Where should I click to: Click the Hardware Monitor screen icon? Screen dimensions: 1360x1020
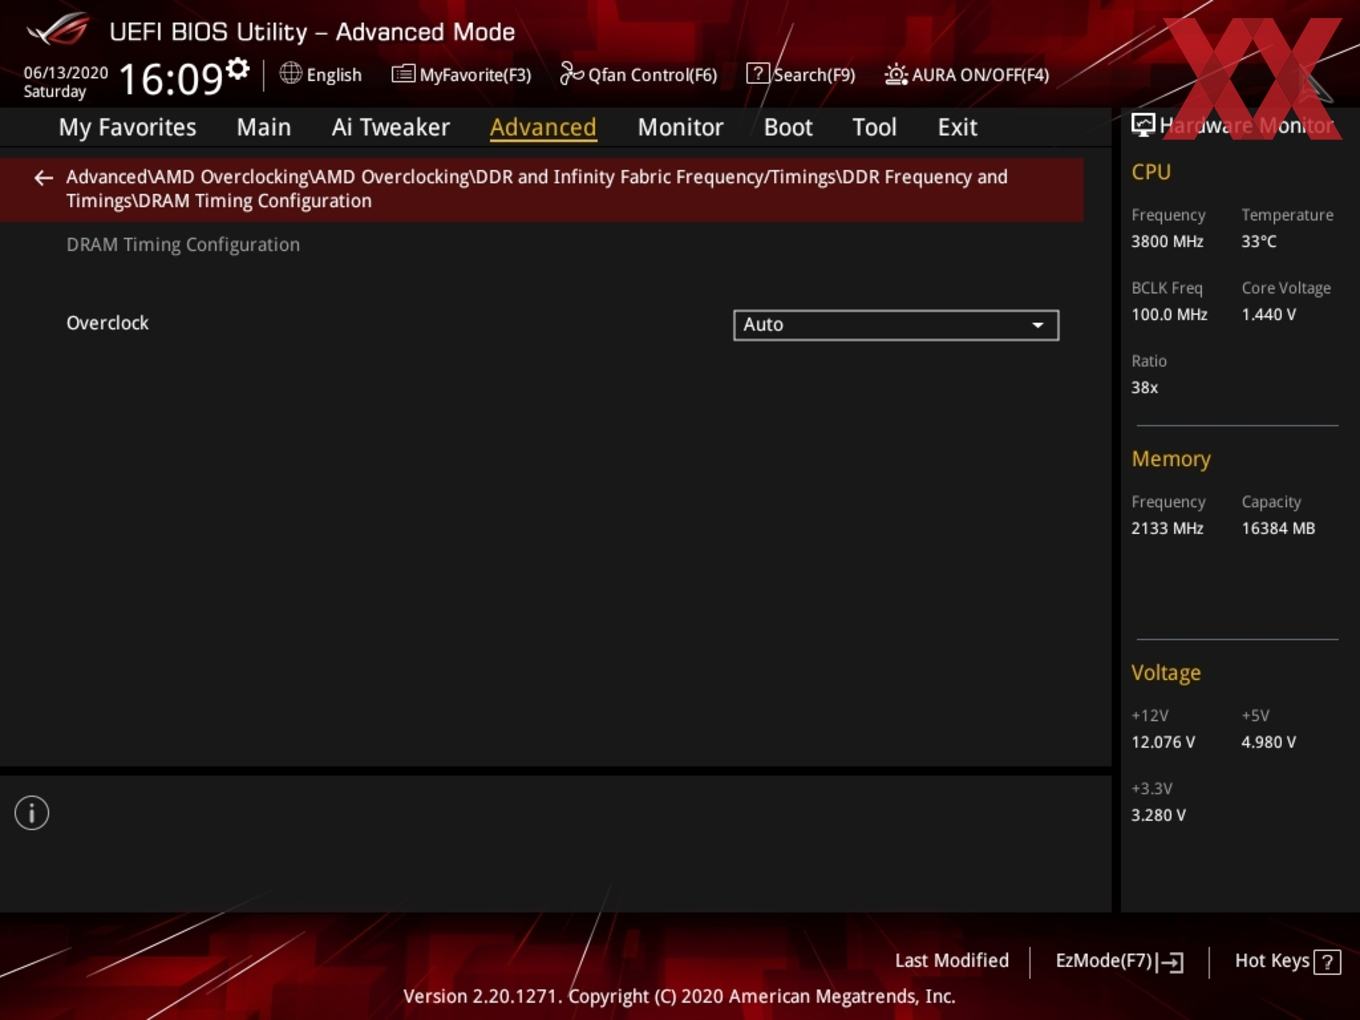(1143, 125)
